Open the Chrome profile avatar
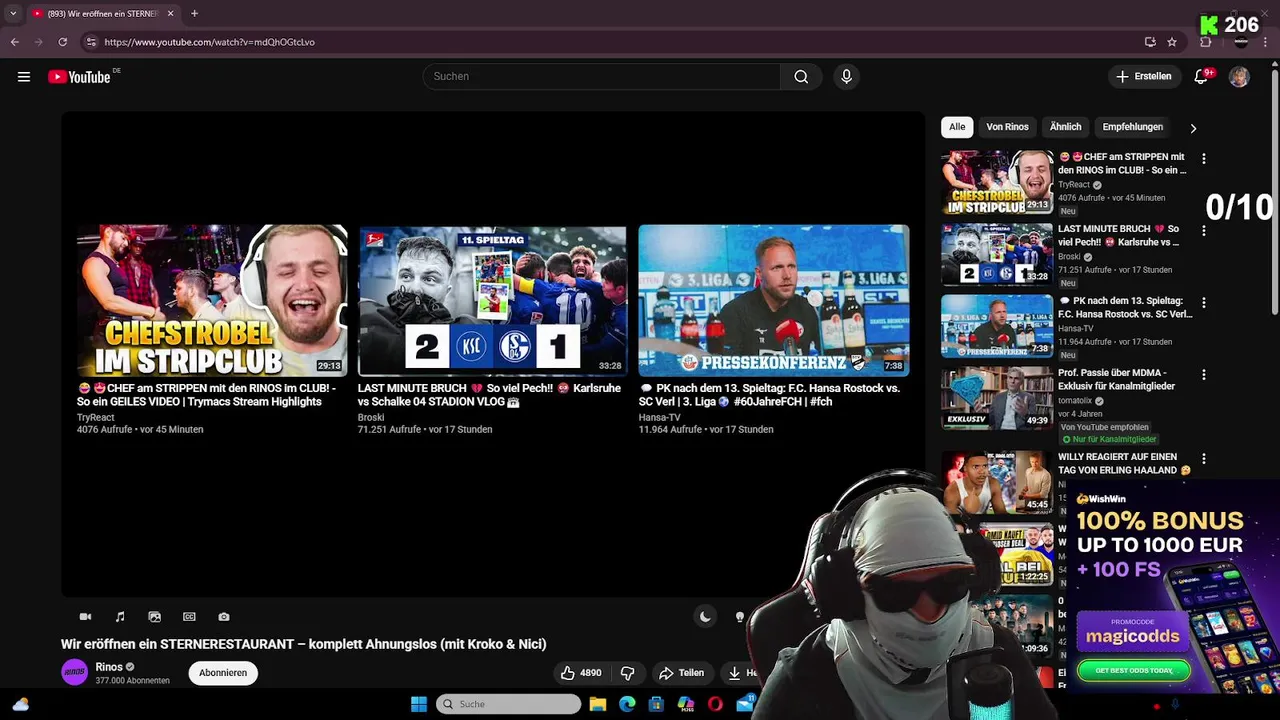 (x=1241, y=42)
